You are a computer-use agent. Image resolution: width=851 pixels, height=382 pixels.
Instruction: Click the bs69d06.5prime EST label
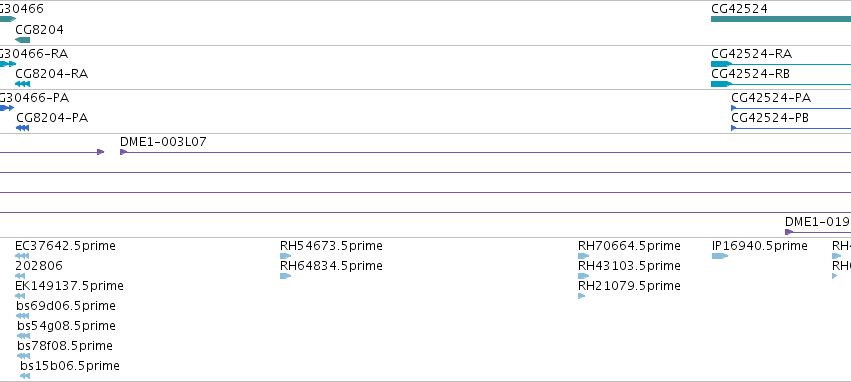point(66,306)
